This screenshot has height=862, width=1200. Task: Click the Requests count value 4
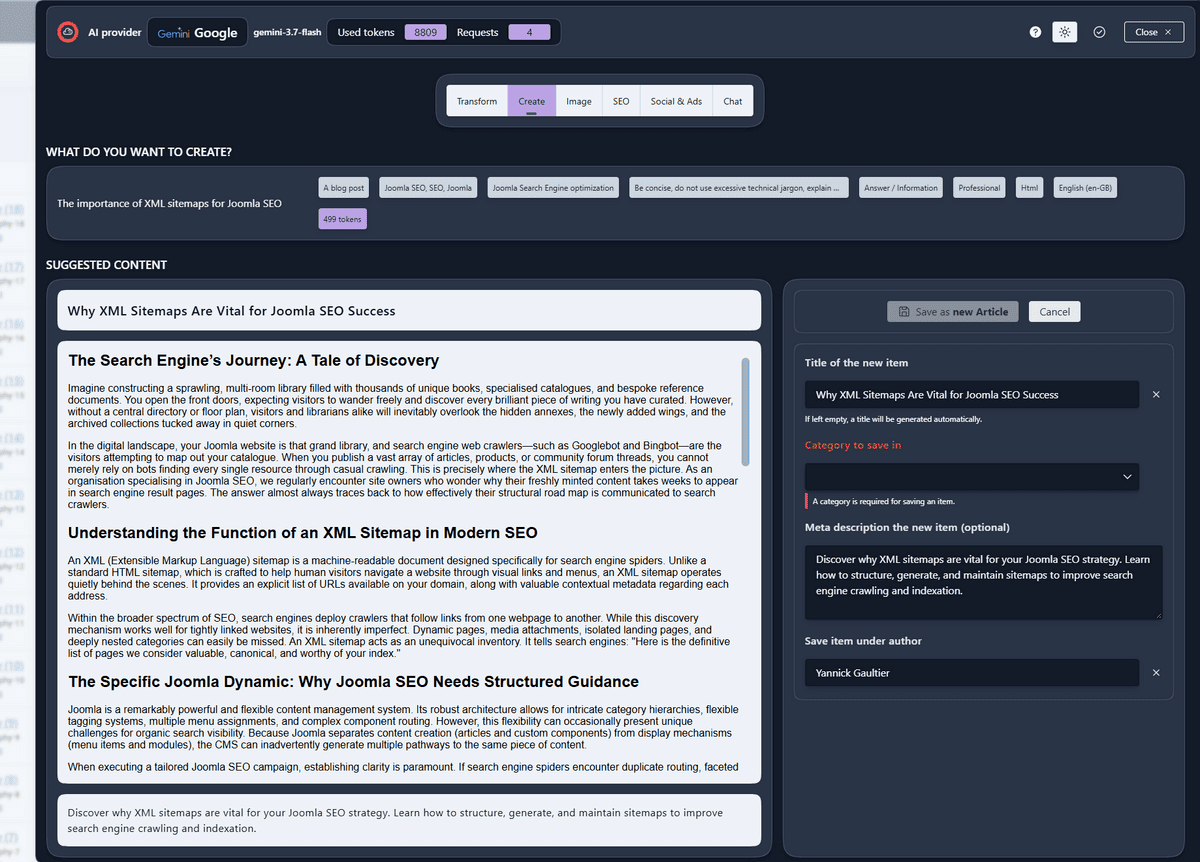(529, 32)
